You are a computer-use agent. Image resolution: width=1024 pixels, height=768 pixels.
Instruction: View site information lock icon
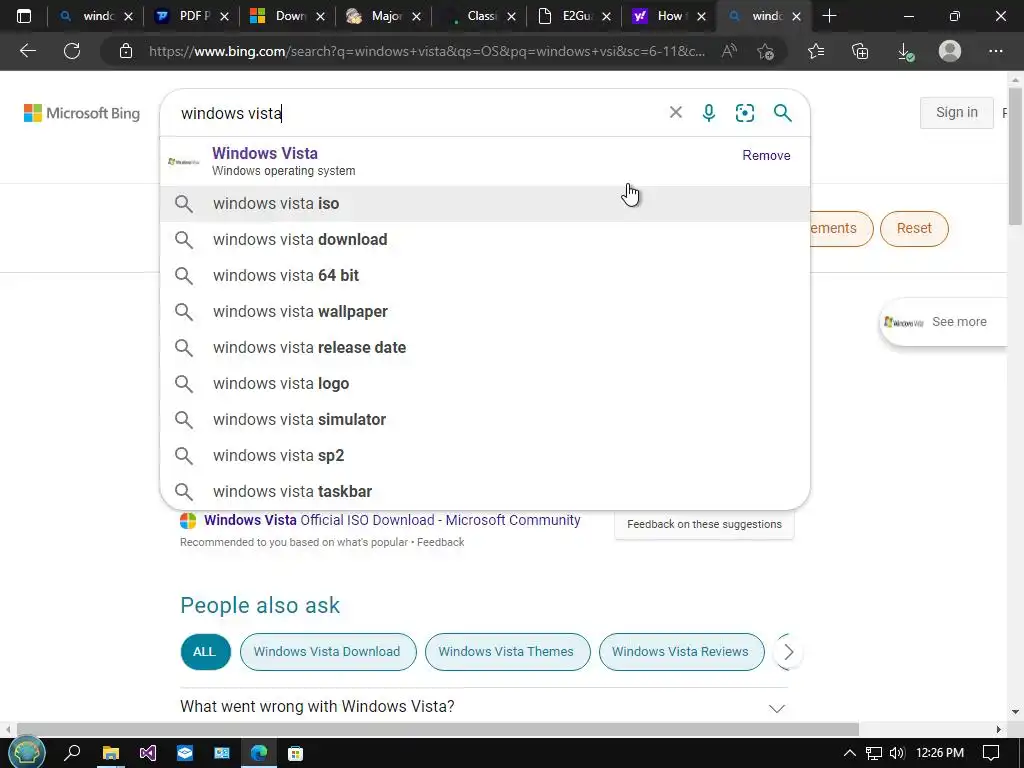126,51
